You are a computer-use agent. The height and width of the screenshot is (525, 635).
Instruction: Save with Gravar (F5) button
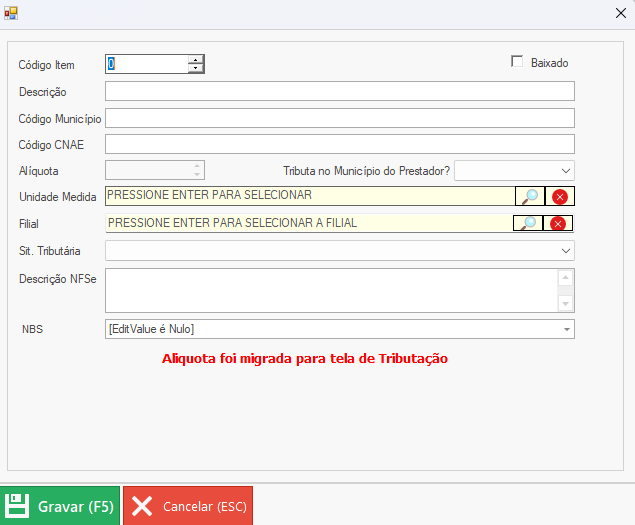[x=60, y=506]
